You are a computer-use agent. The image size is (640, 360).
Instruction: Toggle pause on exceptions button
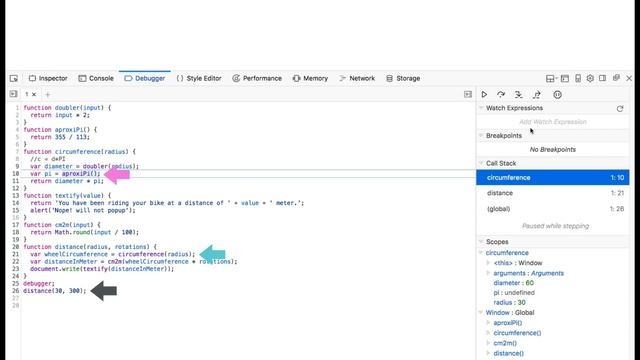click(558, 95)
